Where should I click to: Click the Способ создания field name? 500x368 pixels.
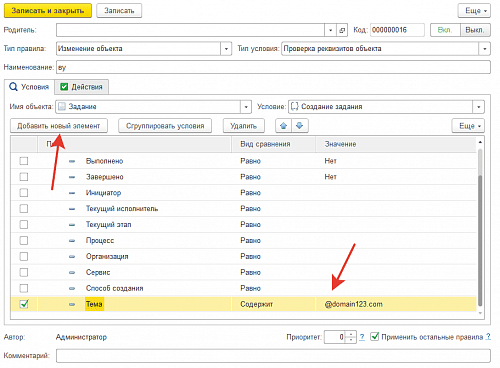coord(115,288)
